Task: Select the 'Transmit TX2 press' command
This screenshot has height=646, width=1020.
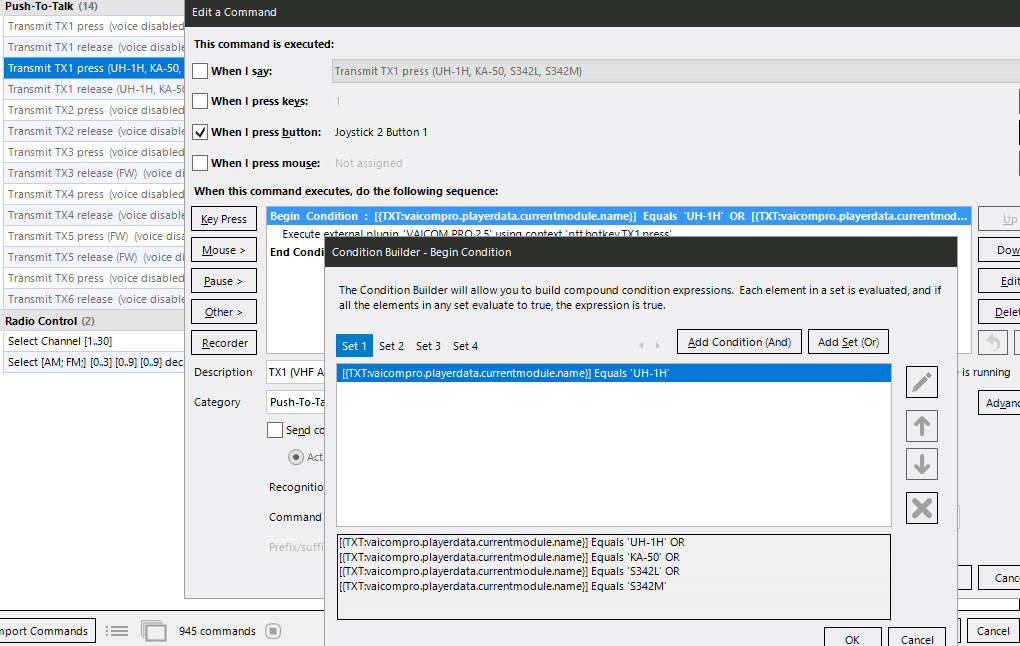Action: coord(94,110)
